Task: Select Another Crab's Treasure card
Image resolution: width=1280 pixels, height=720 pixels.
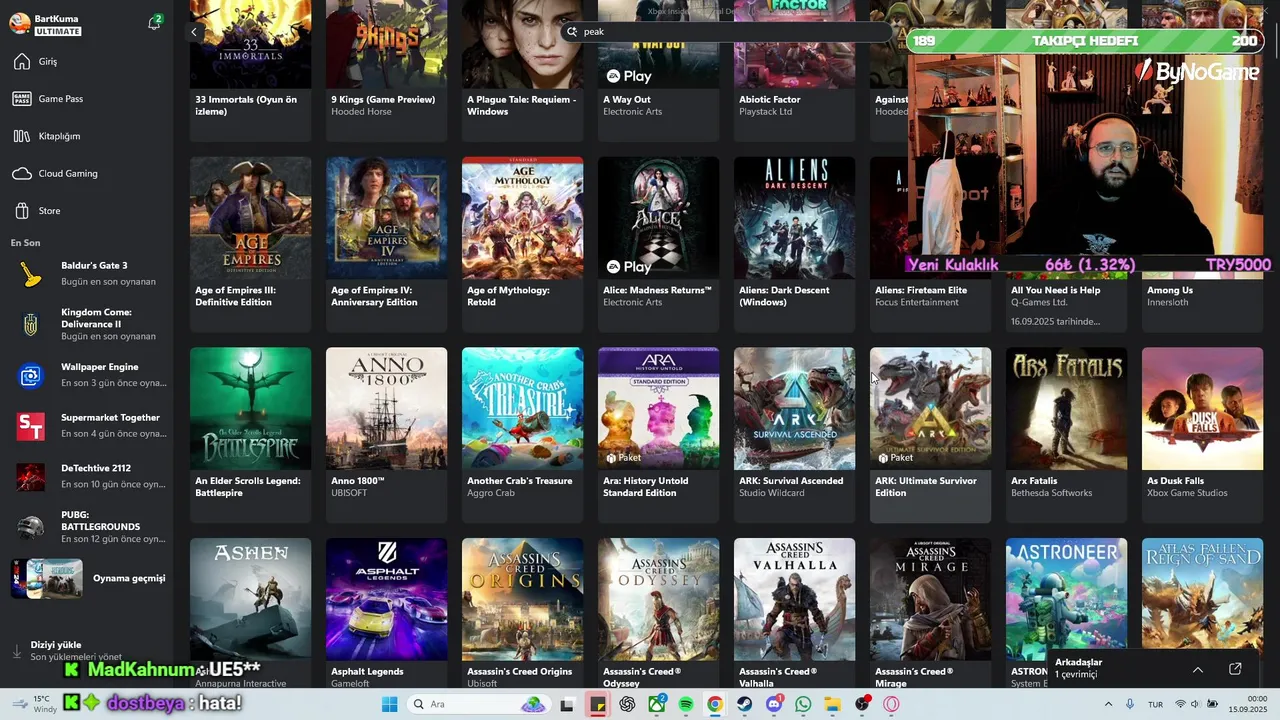Action: pos(522,434)
